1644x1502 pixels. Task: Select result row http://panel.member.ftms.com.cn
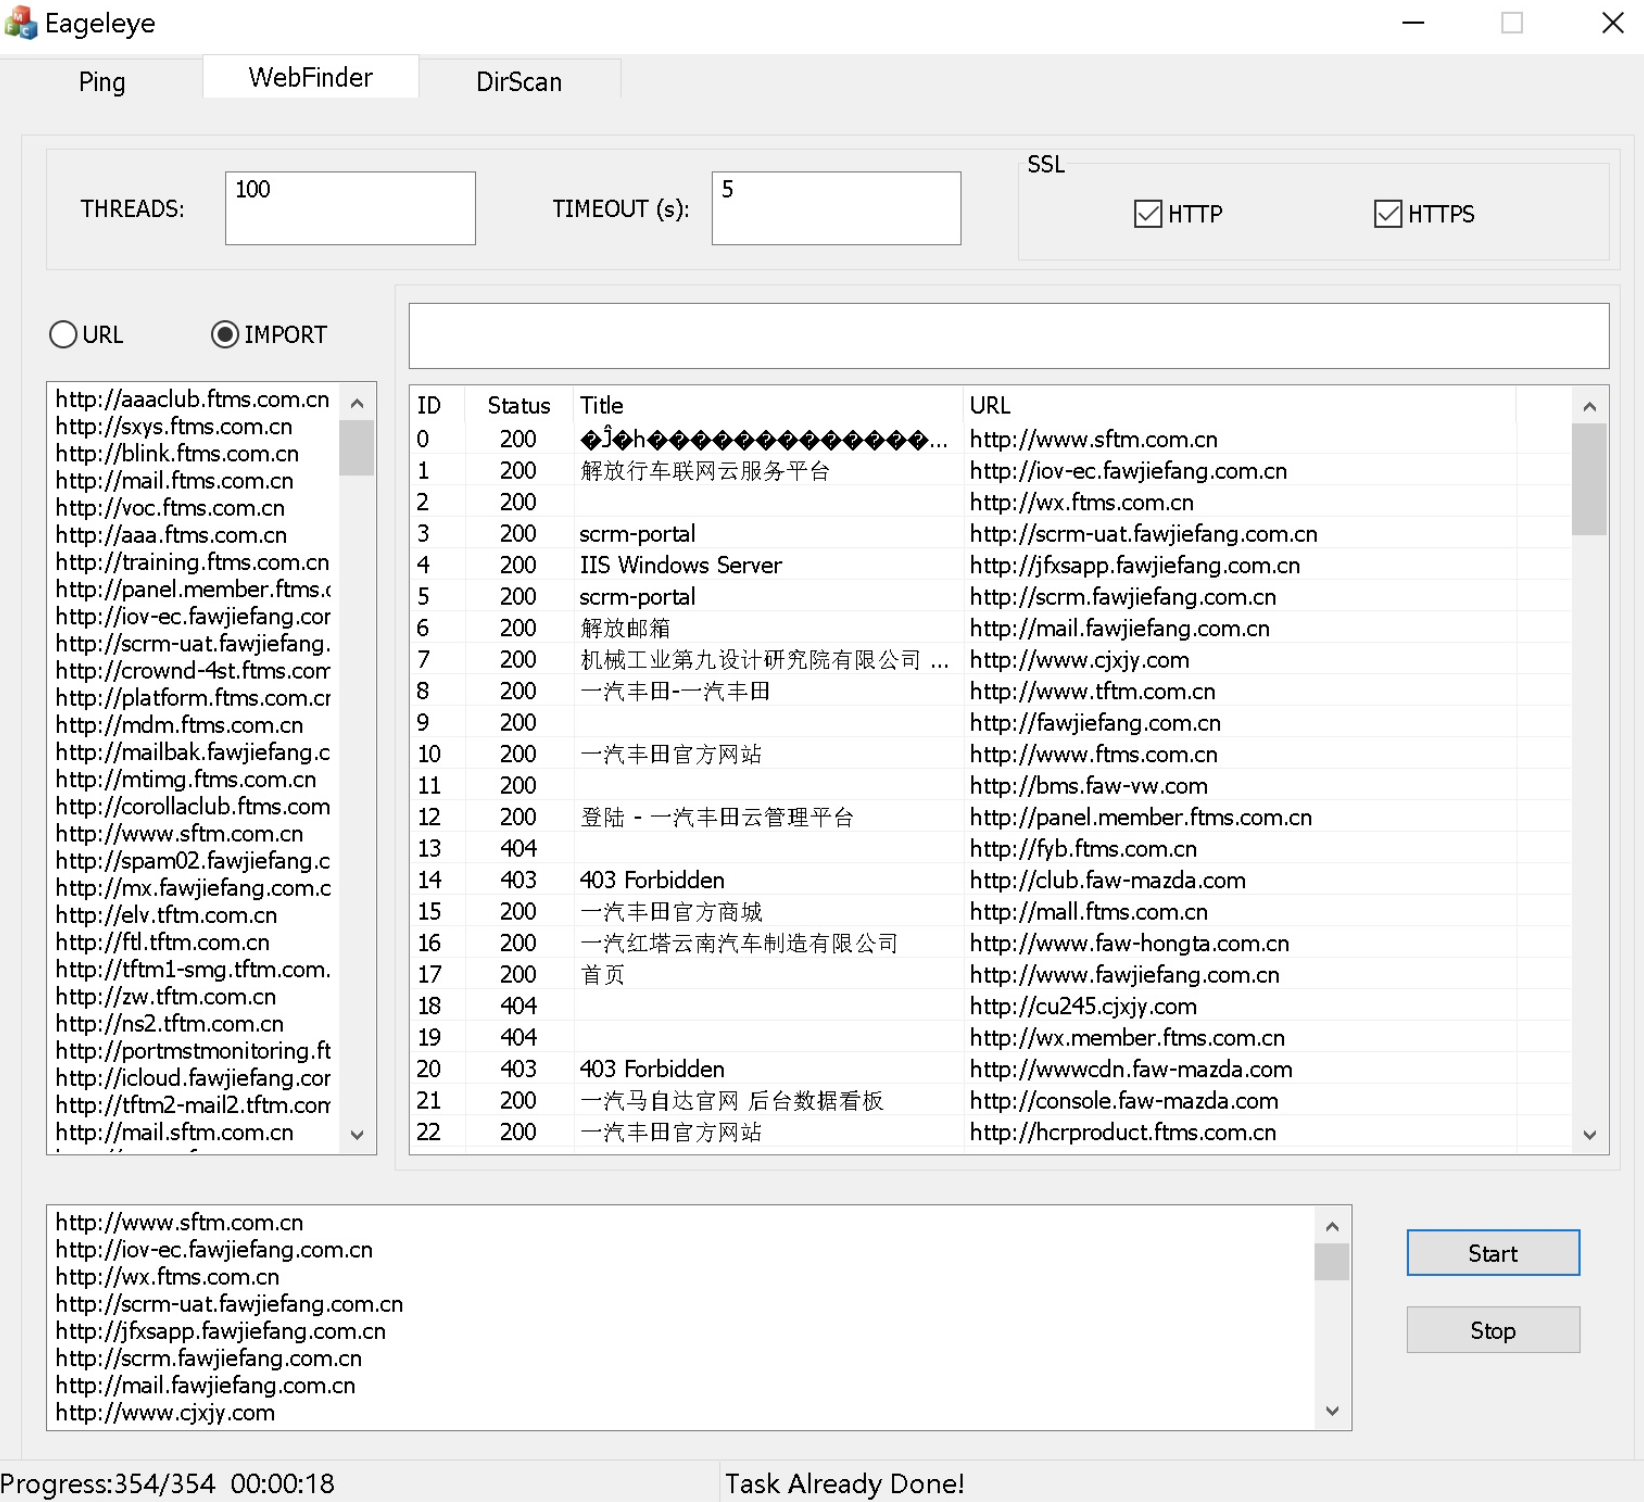[x=990, y=817]
